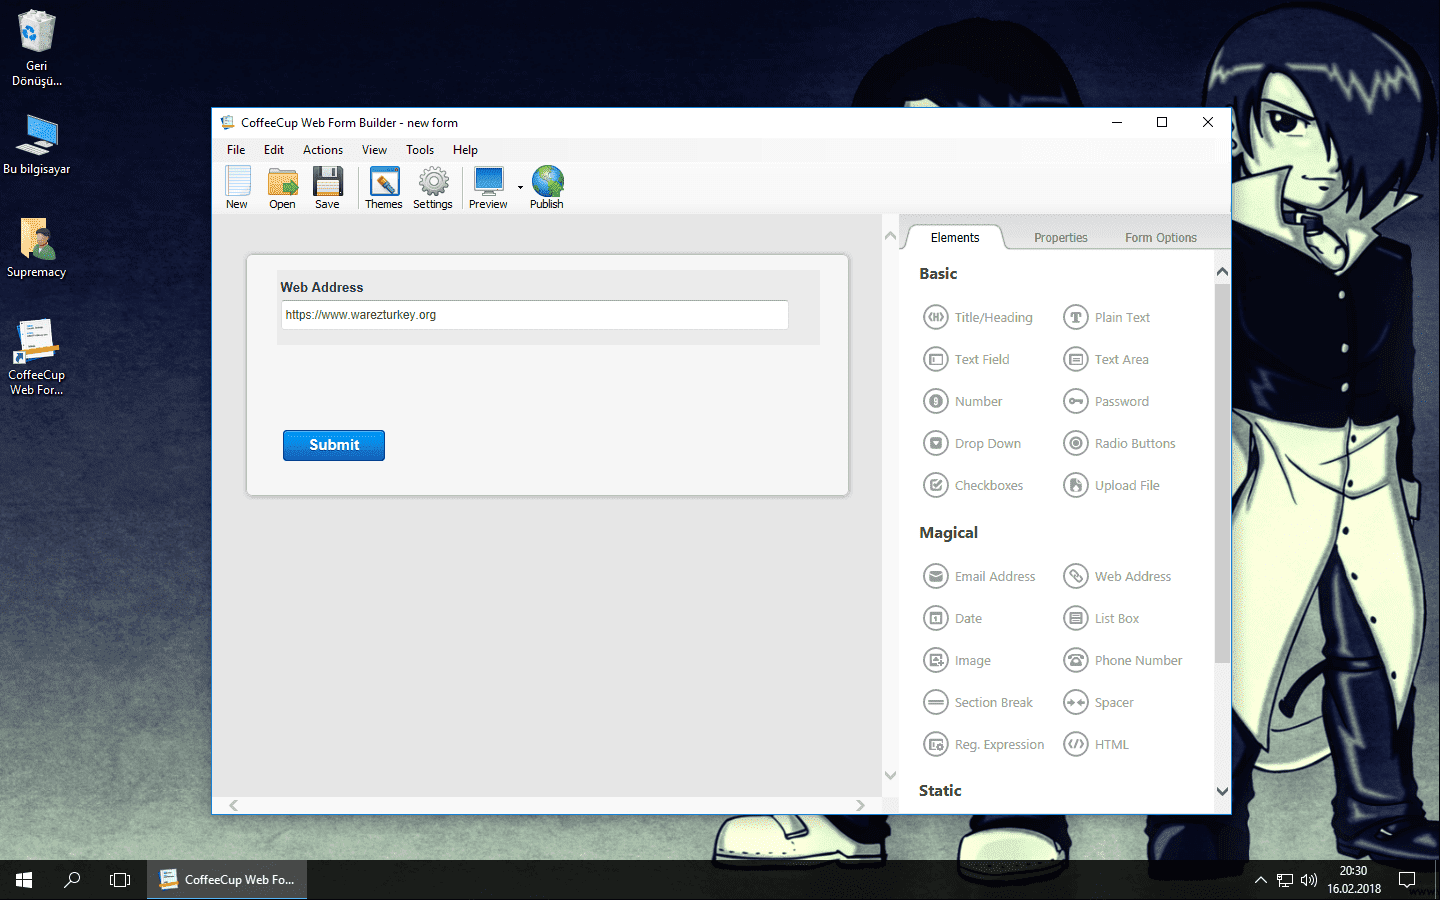This screenshot has width=1440, height=900.
Task: Insert a Phone Number element
Action: coord(1122,660)
